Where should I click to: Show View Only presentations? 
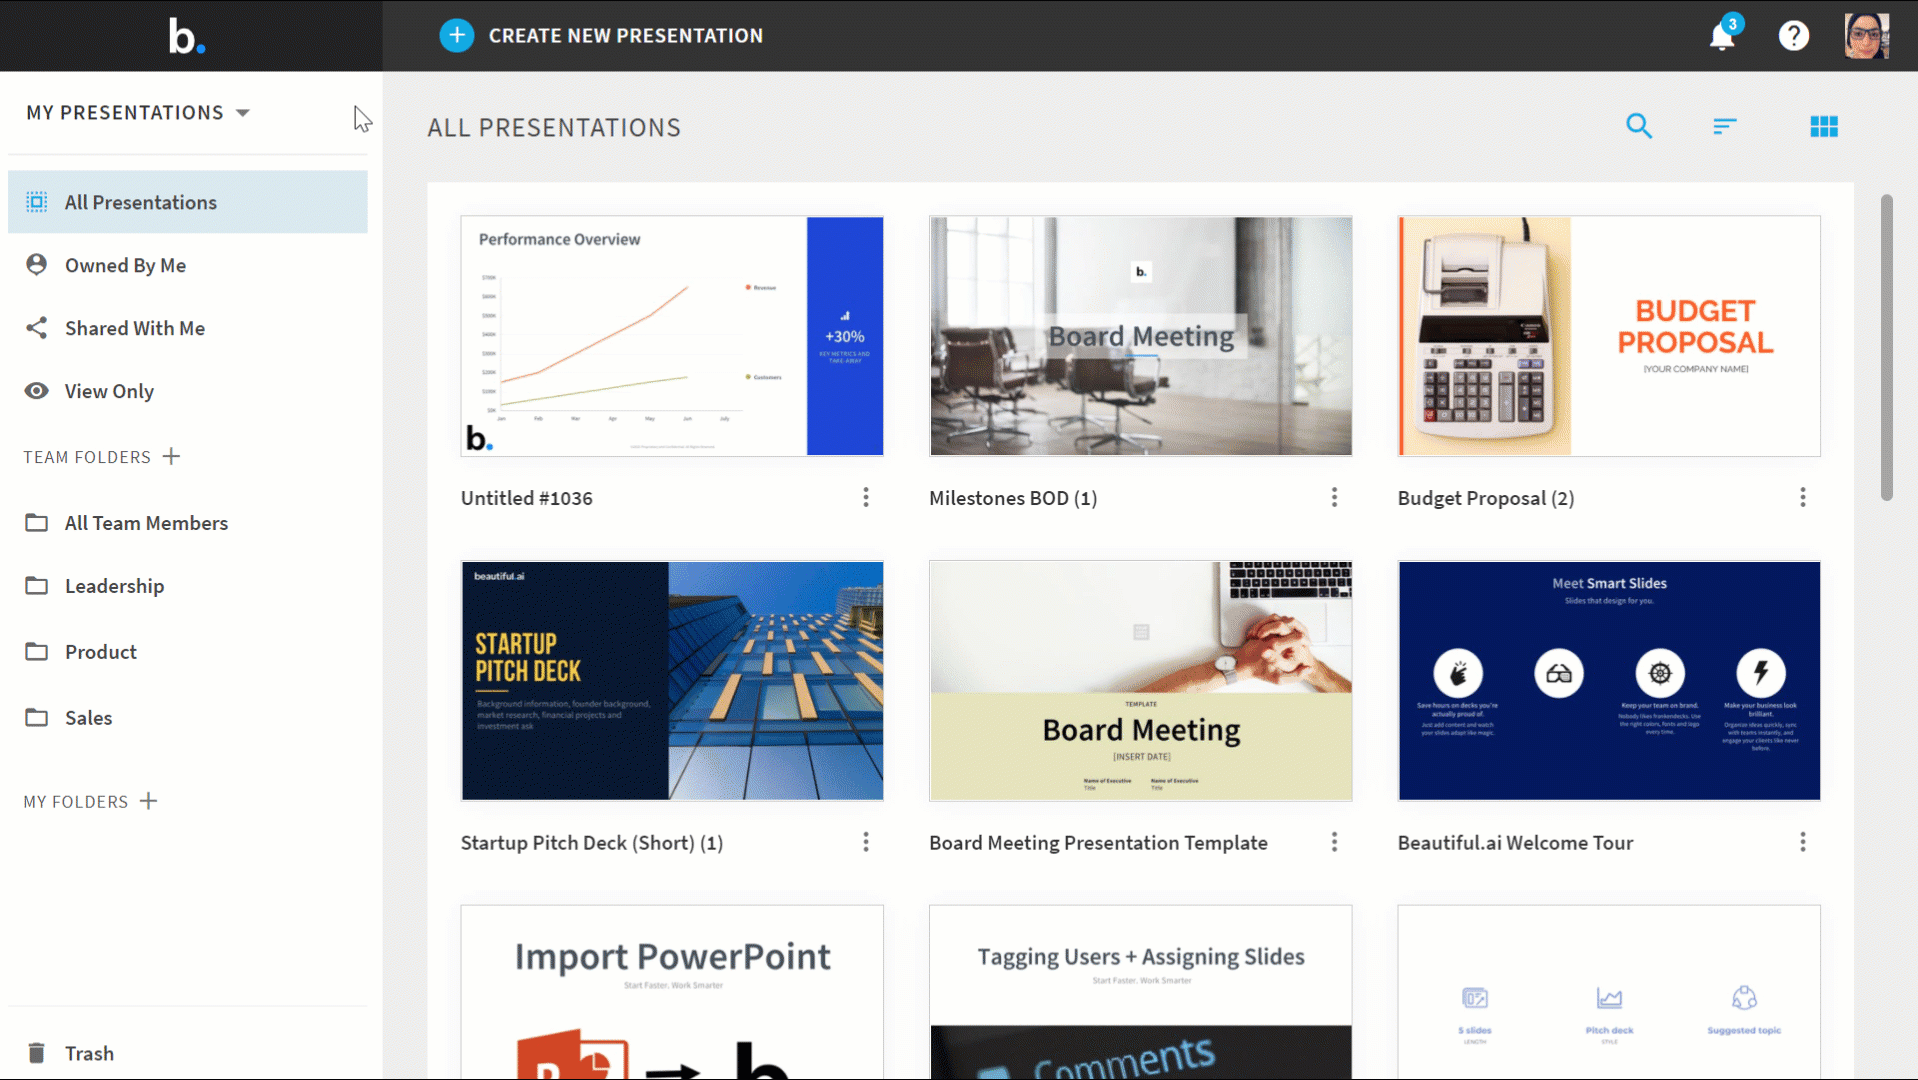tap(188, 391)
